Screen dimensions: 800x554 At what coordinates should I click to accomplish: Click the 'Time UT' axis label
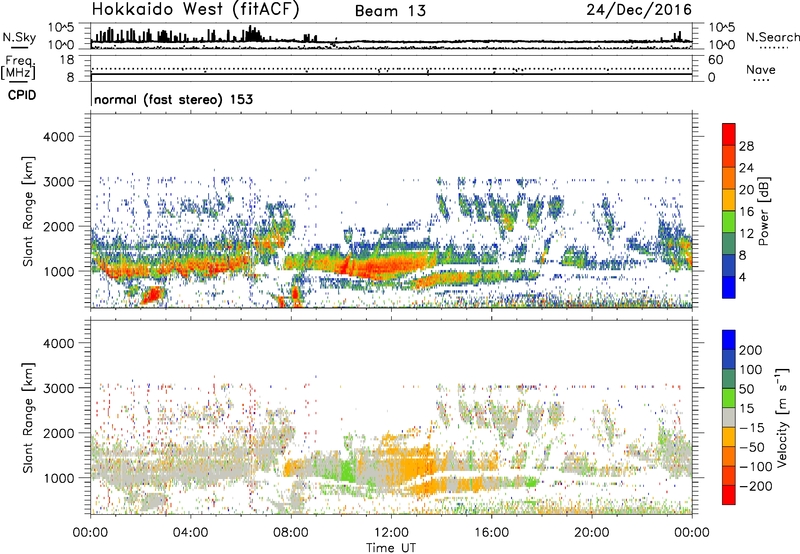click(x=391, y=548)
